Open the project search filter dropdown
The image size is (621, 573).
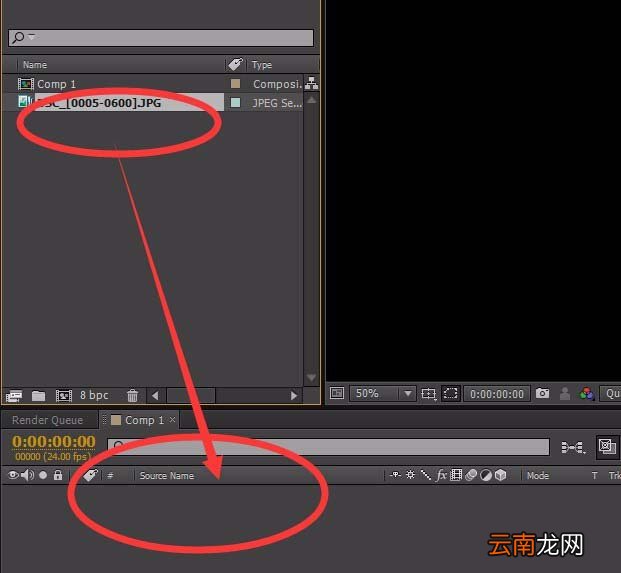coord(24,38)
